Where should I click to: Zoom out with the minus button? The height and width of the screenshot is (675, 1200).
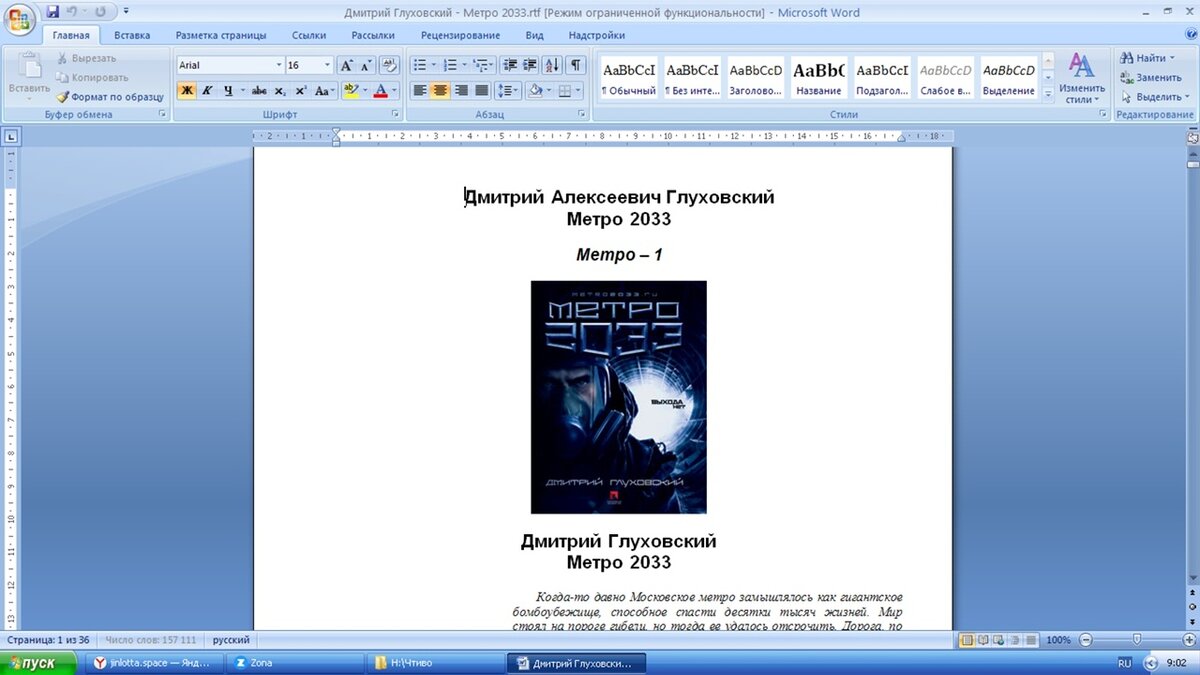[x=1086, y=640]
